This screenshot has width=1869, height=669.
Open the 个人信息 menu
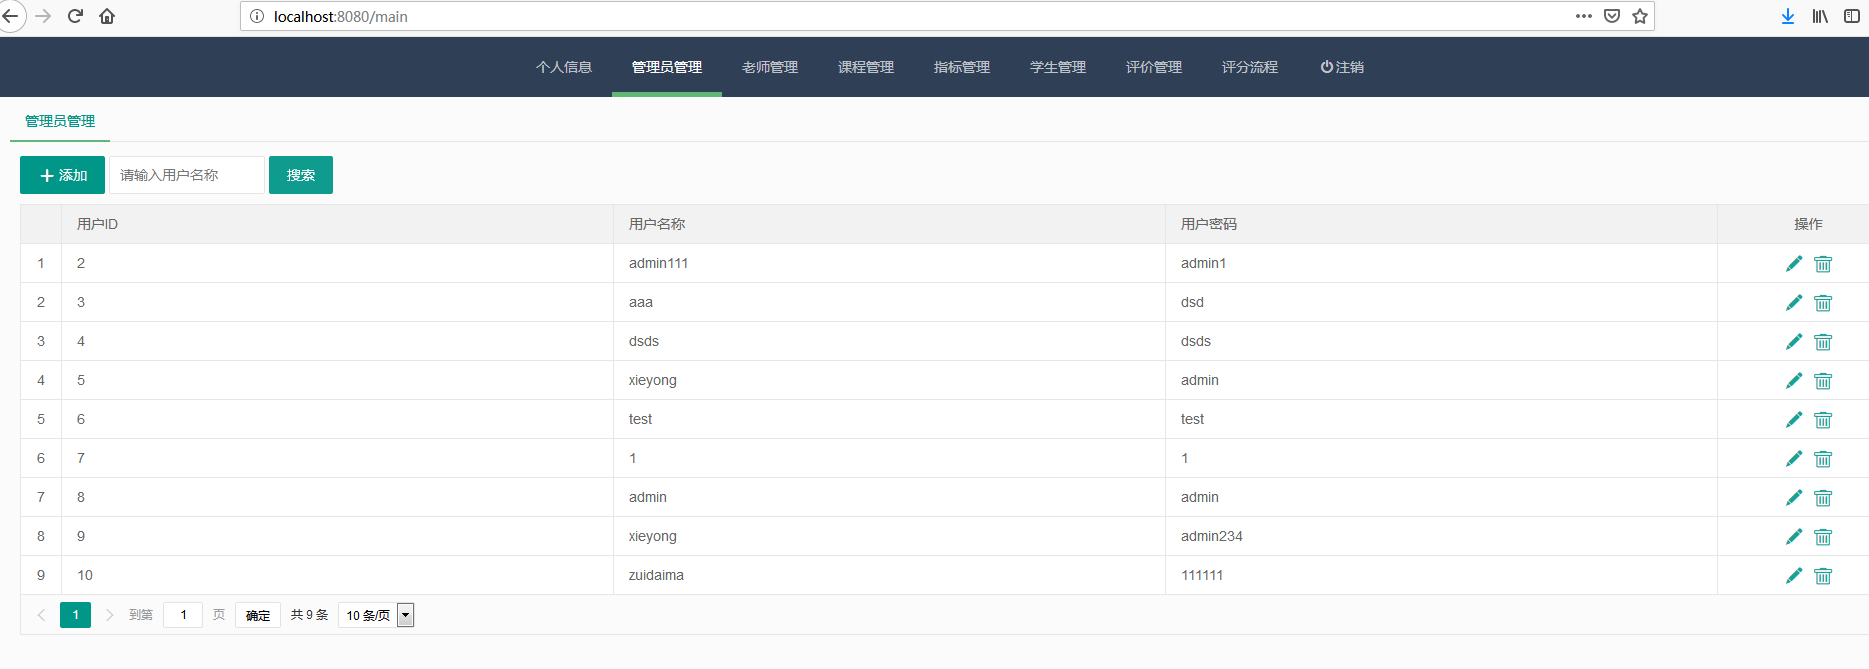pyautogui.click(x=564, y=67)
